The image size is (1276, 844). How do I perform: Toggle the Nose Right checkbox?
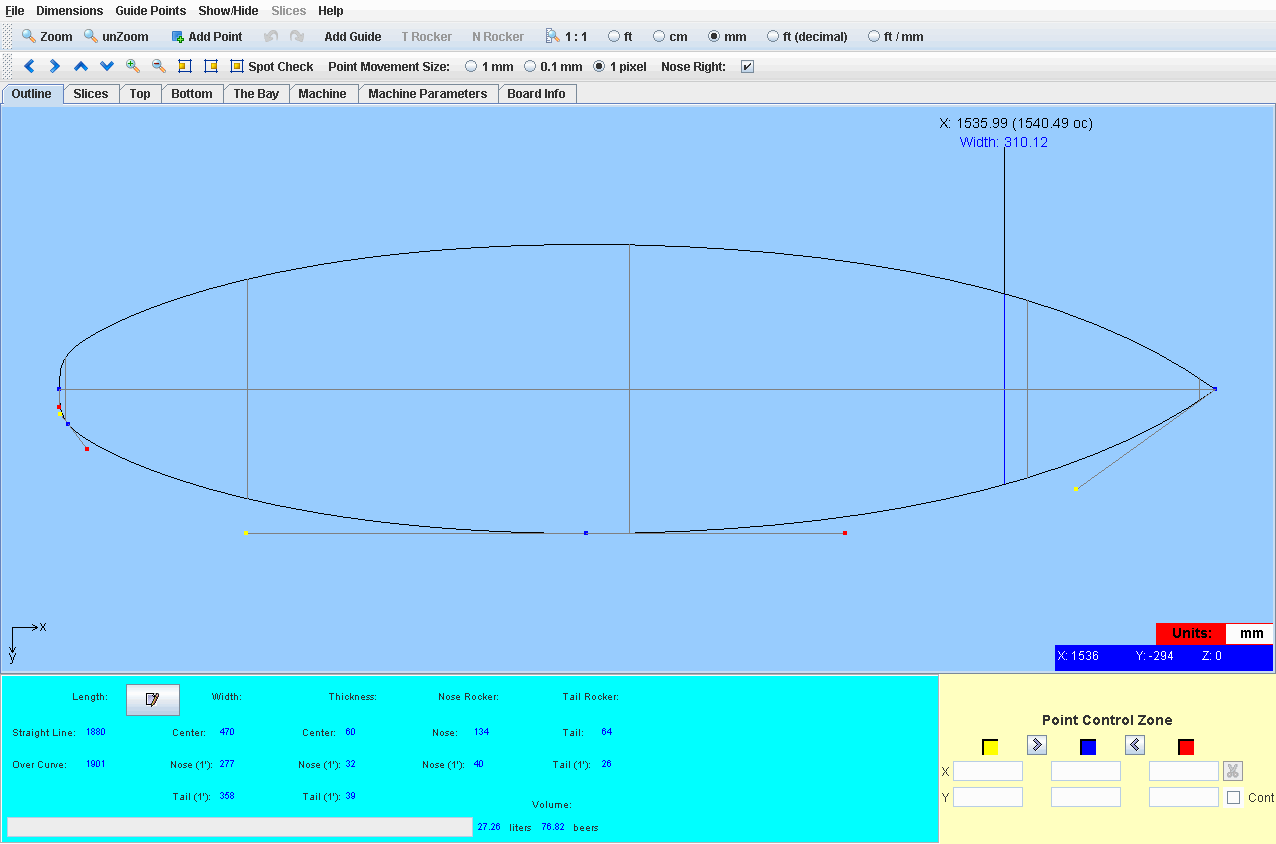click(747, 67)
